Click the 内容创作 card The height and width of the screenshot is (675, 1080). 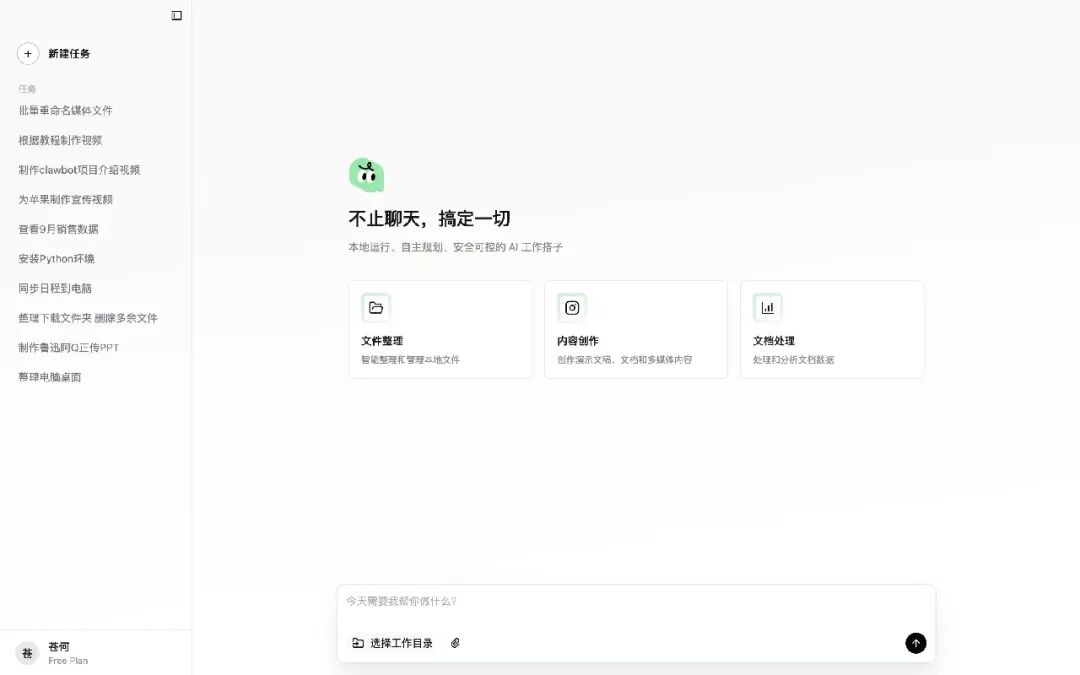click(x=636, y=330)
